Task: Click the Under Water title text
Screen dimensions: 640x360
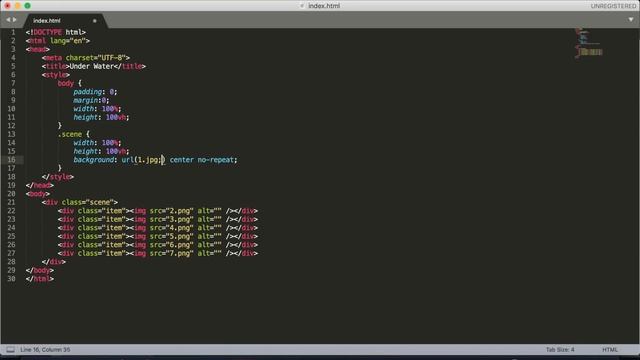Action: click(92, 66)
